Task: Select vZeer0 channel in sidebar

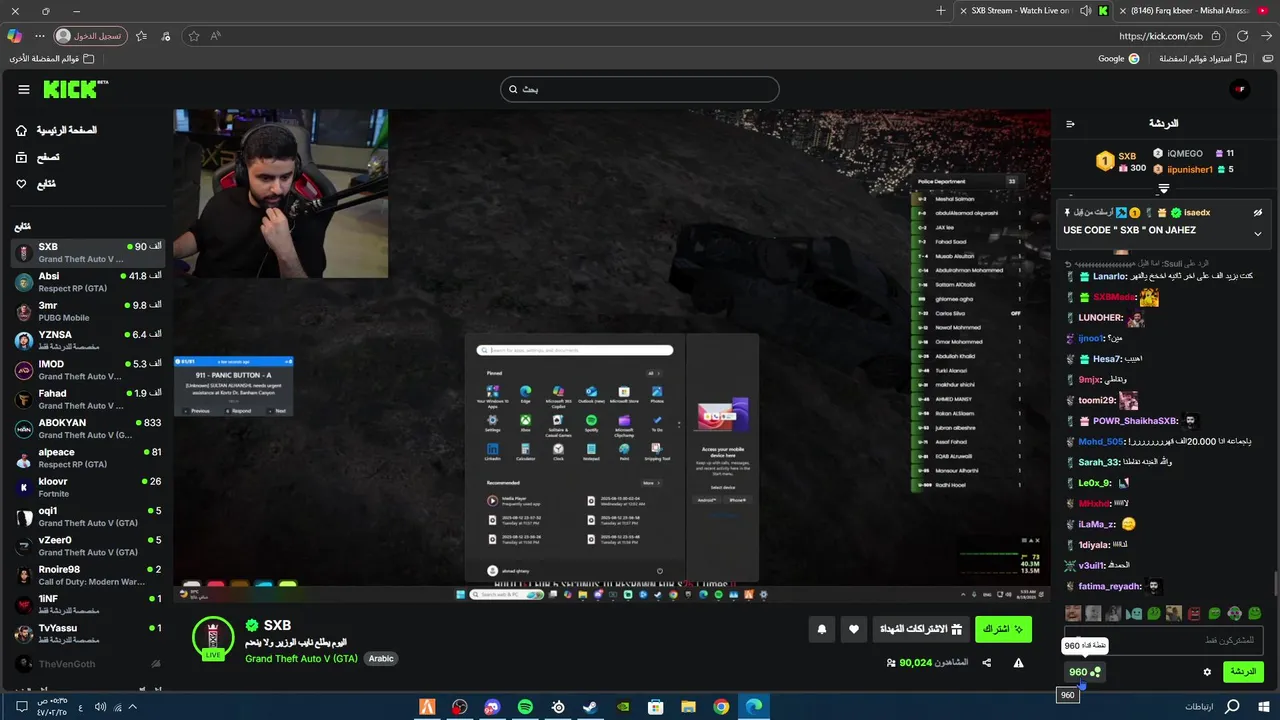Action: tap(88, 546)
